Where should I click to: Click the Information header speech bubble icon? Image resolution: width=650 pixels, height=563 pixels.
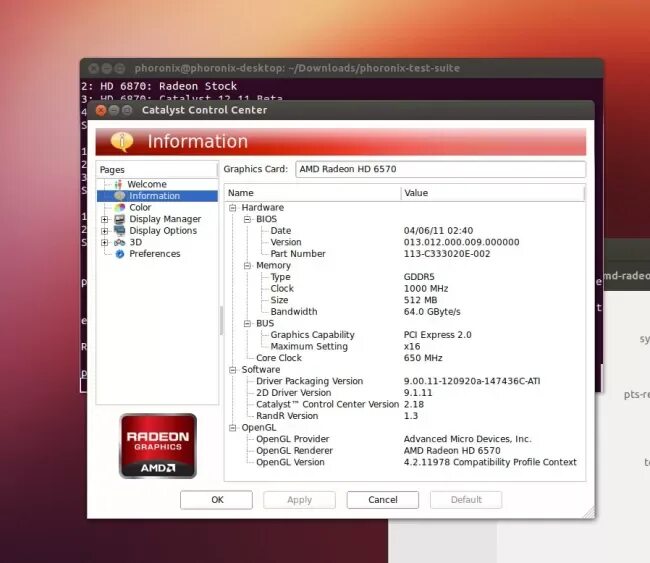122,141
